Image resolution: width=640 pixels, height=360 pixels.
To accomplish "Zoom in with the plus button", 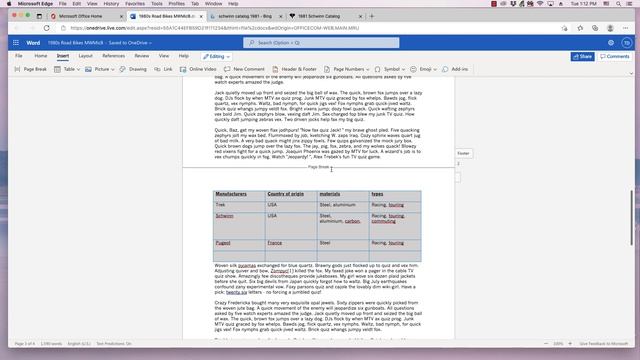I will [570, 344].
